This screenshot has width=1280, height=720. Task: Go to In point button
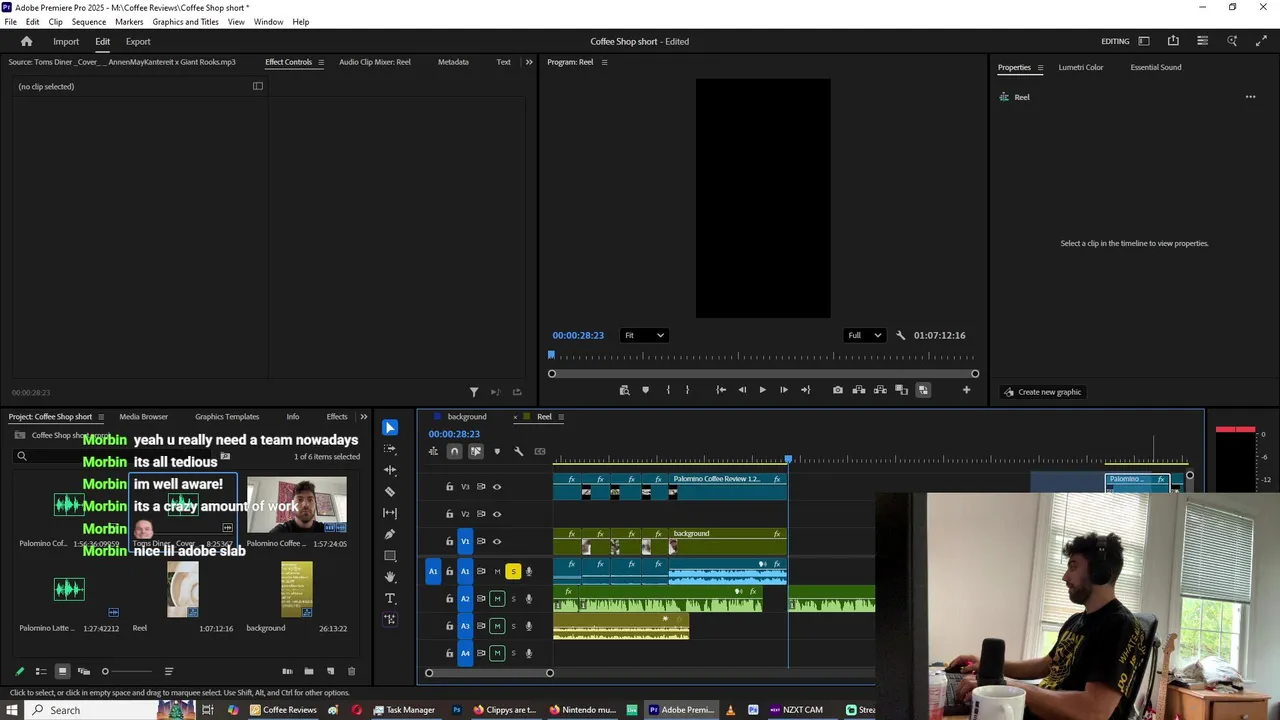(x=721, y=390)
